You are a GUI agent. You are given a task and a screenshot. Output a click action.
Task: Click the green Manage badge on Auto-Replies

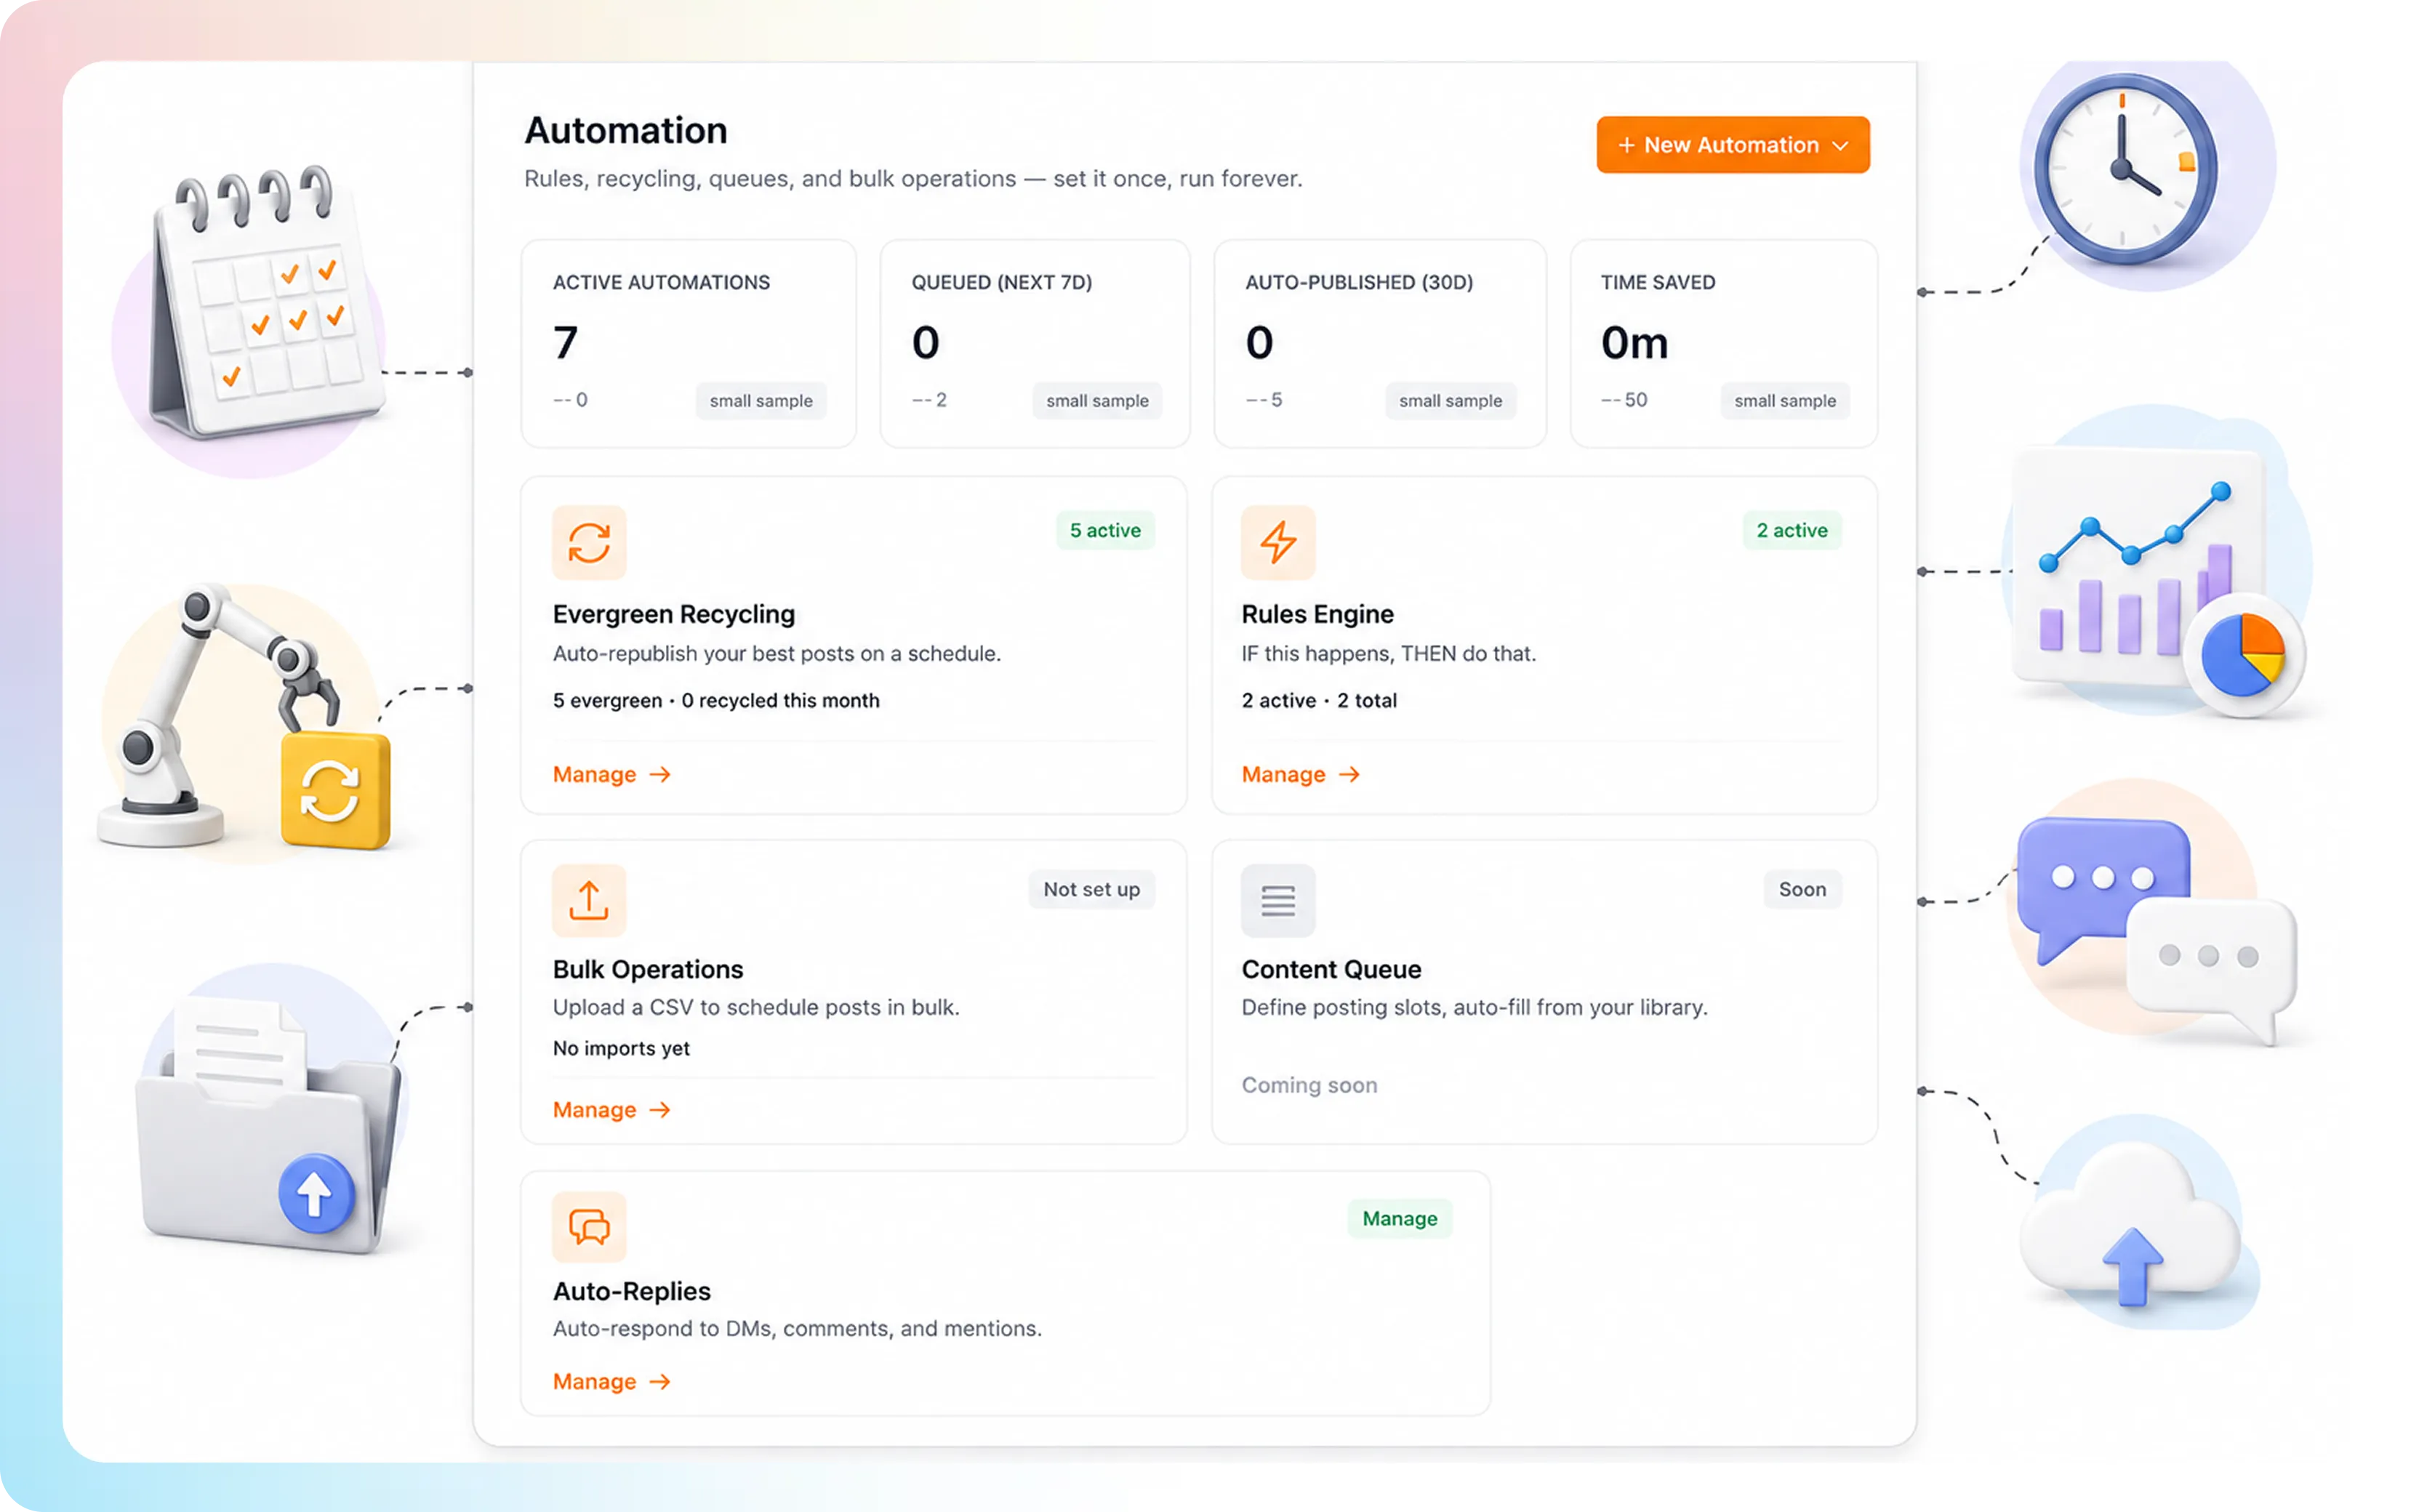tap(1399, 1218)
